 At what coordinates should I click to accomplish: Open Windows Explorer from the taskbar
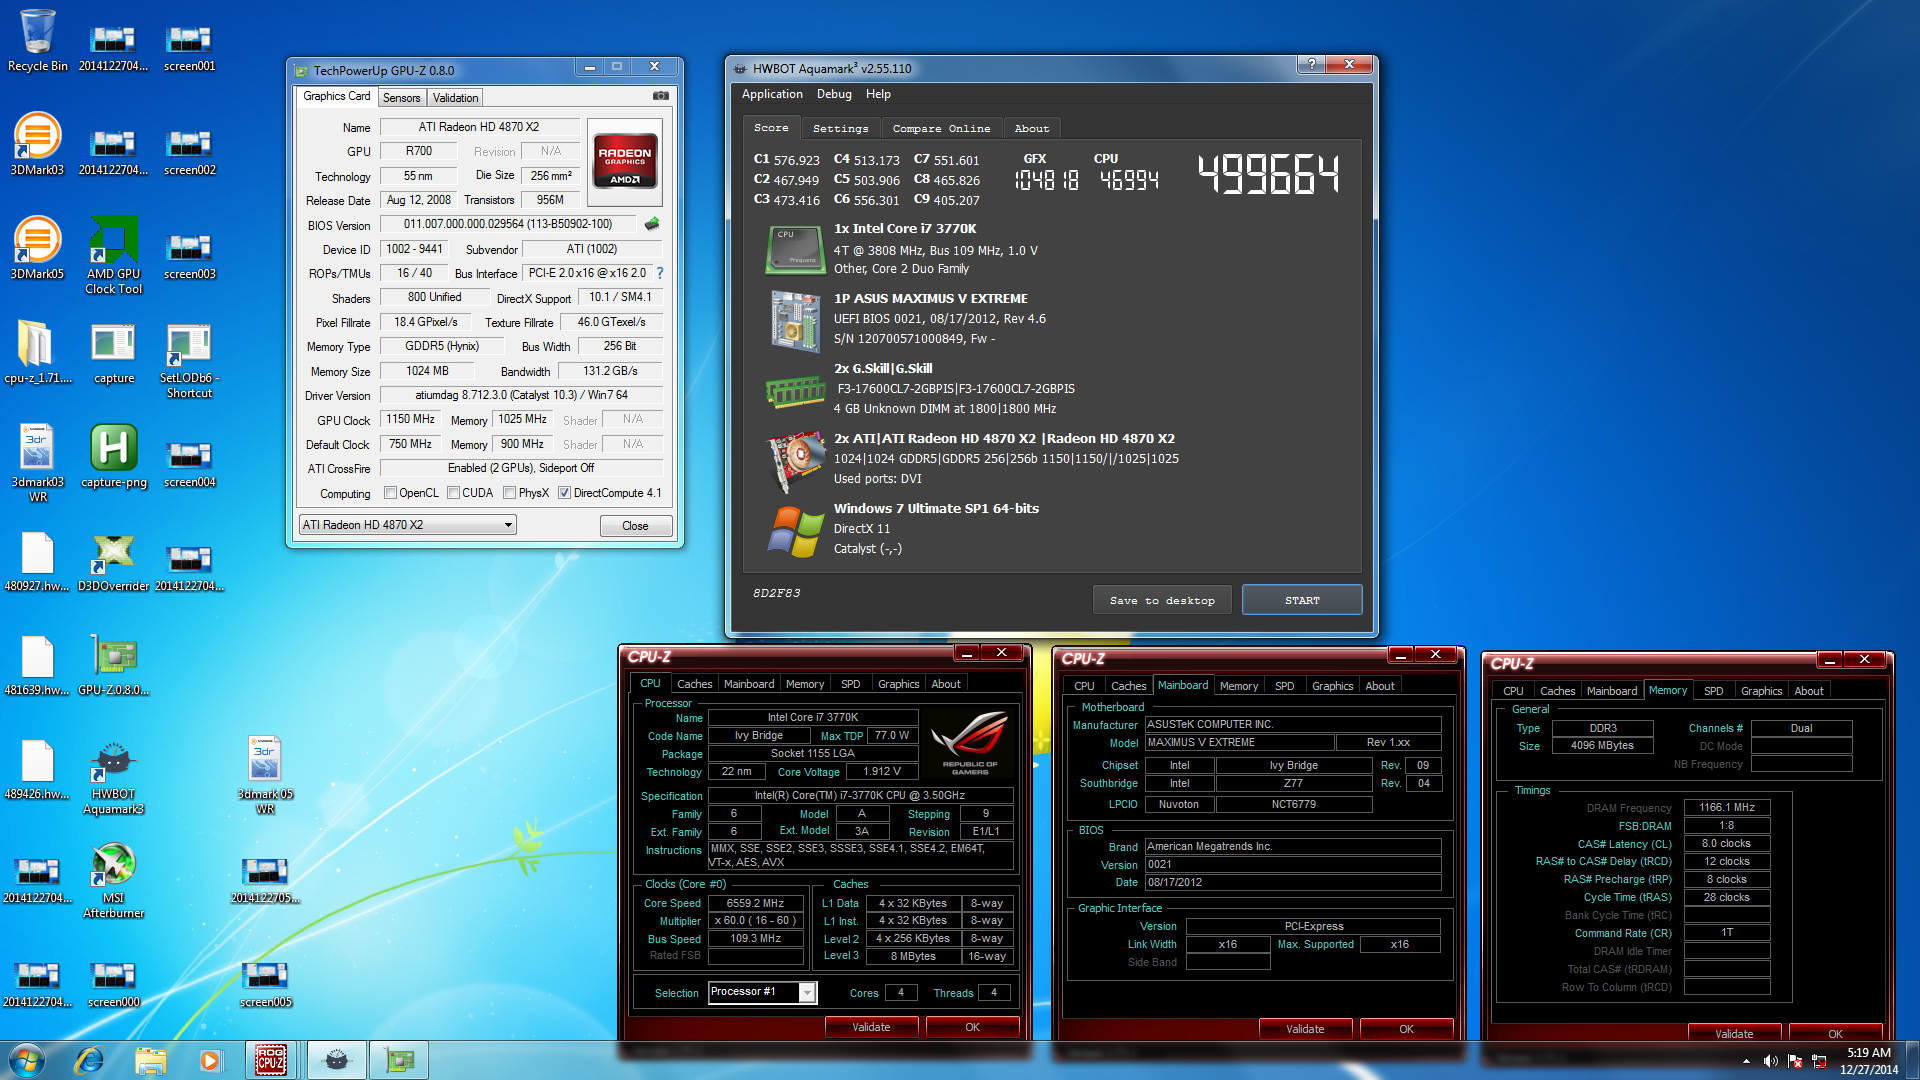point(150,1060)
